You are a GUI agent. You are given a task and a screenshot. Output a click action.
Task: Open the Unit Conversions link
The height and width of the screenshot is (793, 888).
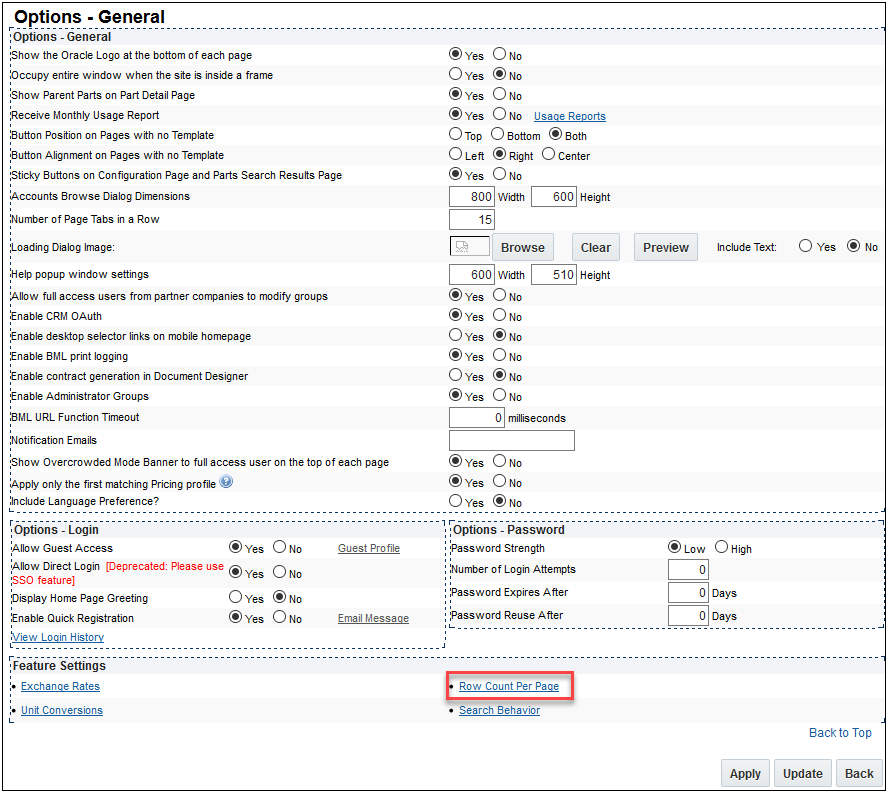(x=62, y=710)
